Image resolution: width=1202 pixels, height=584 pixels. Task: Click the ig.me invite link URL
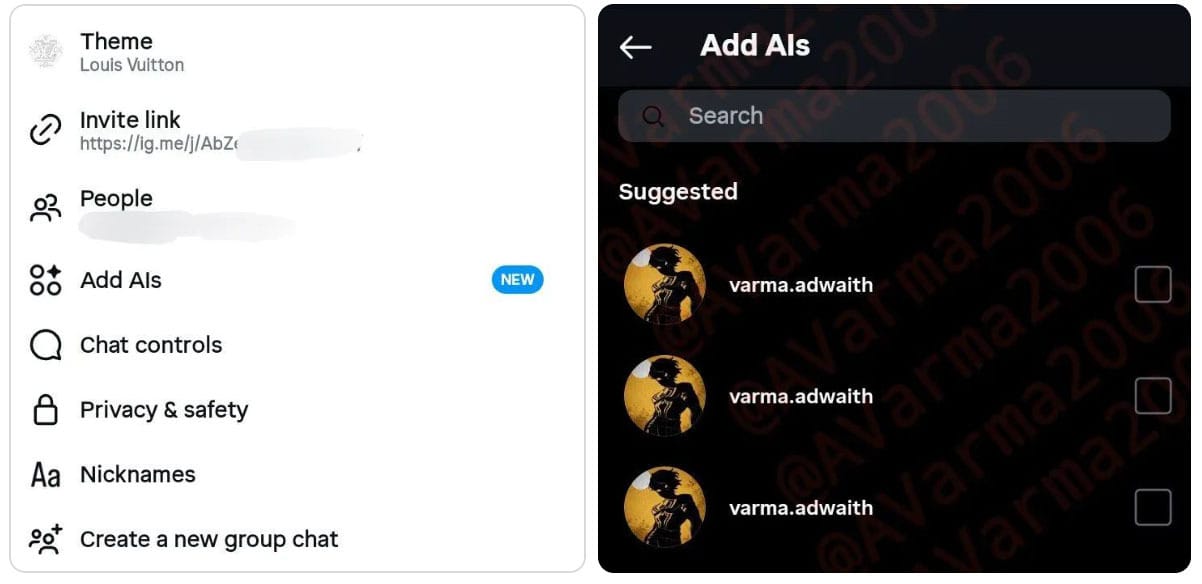[x=220, y=144]
